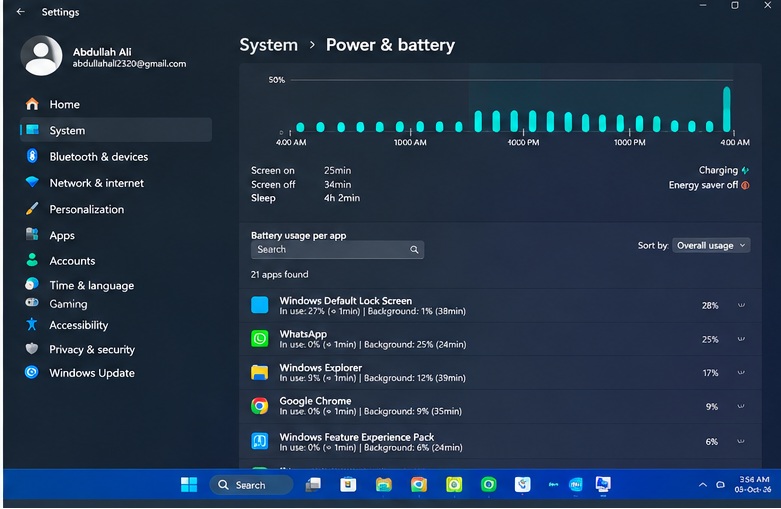Click Windows Feature Experience Pack icon

260,441
